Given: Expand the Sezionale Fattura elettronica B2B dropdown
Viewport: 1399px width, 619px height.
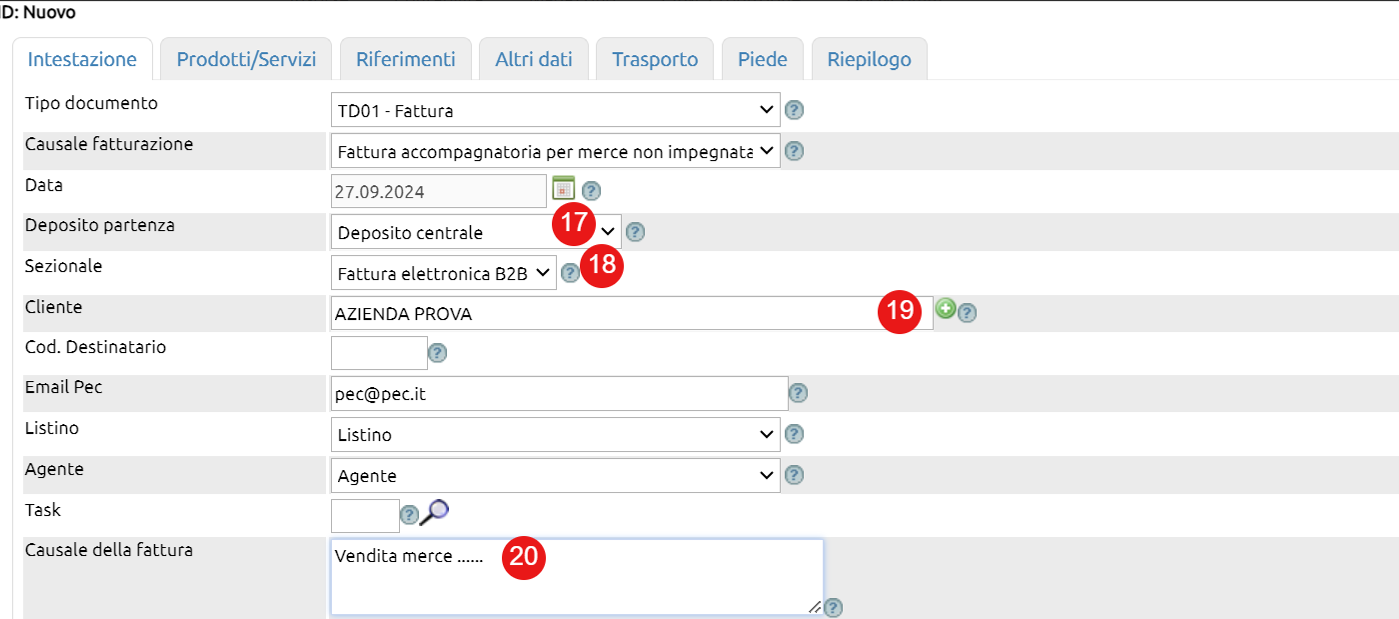Looking at the screenshot, I should [444, 272].
